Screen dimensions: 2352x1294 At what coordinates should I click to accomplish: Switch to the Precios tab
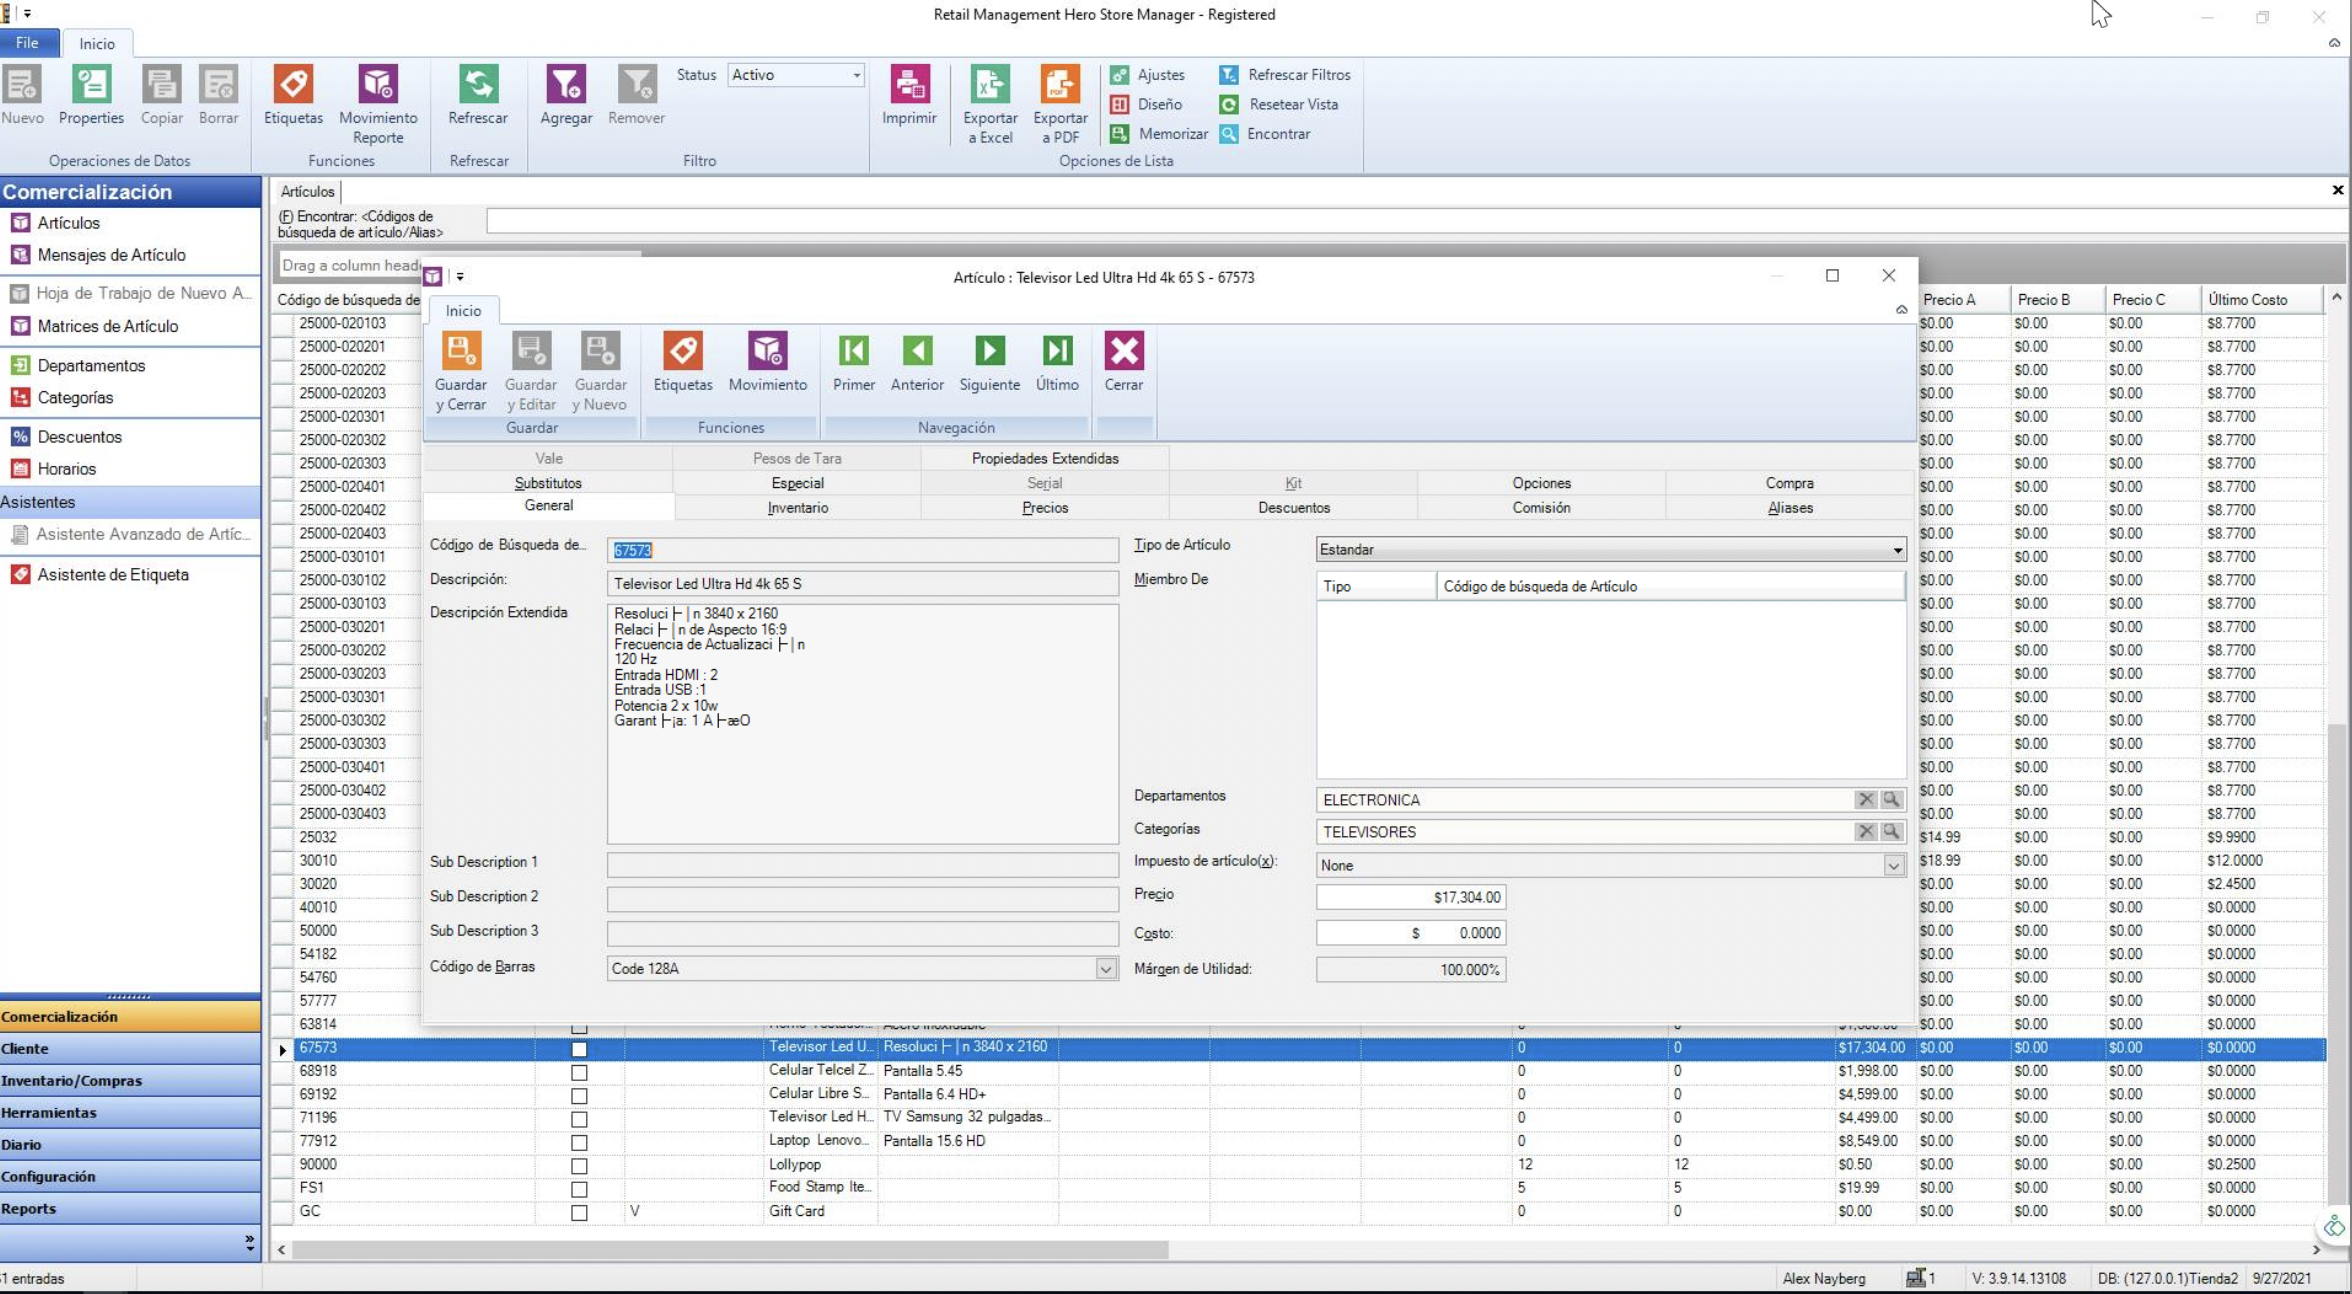click(1045, 508)
